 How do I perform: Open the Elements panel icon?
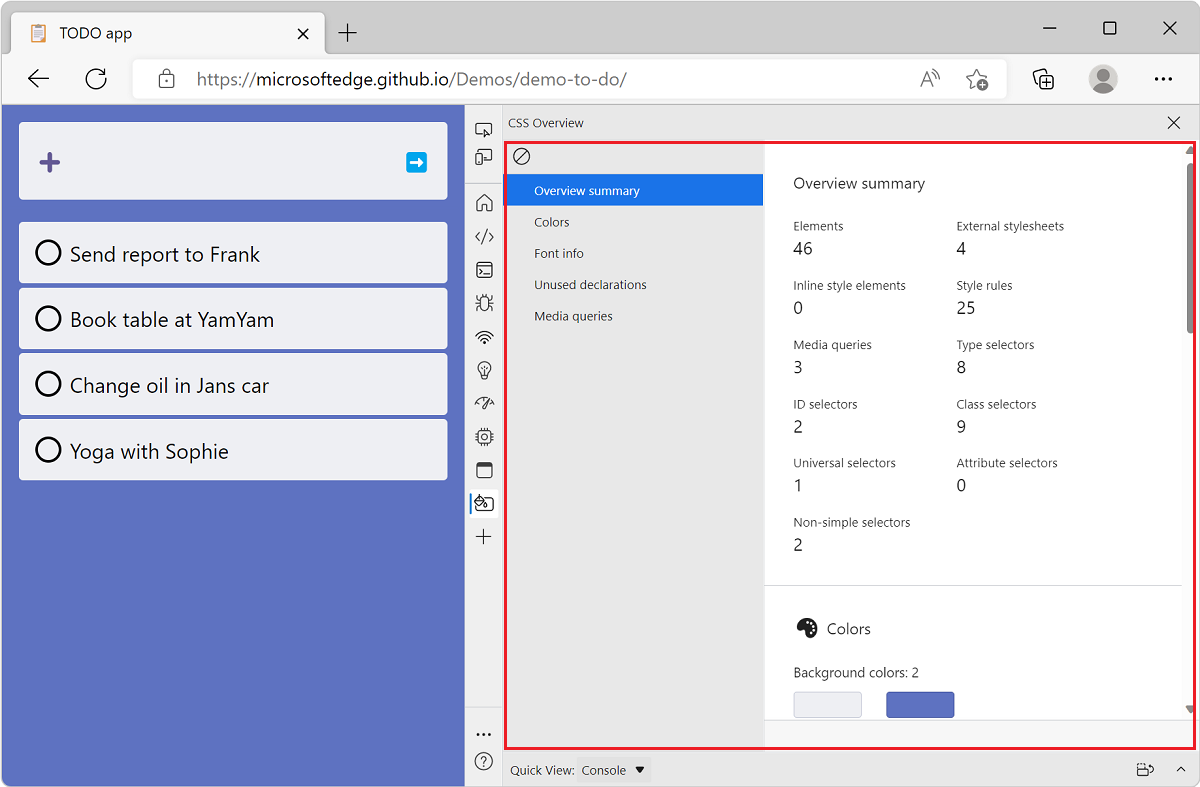point(483,236)
